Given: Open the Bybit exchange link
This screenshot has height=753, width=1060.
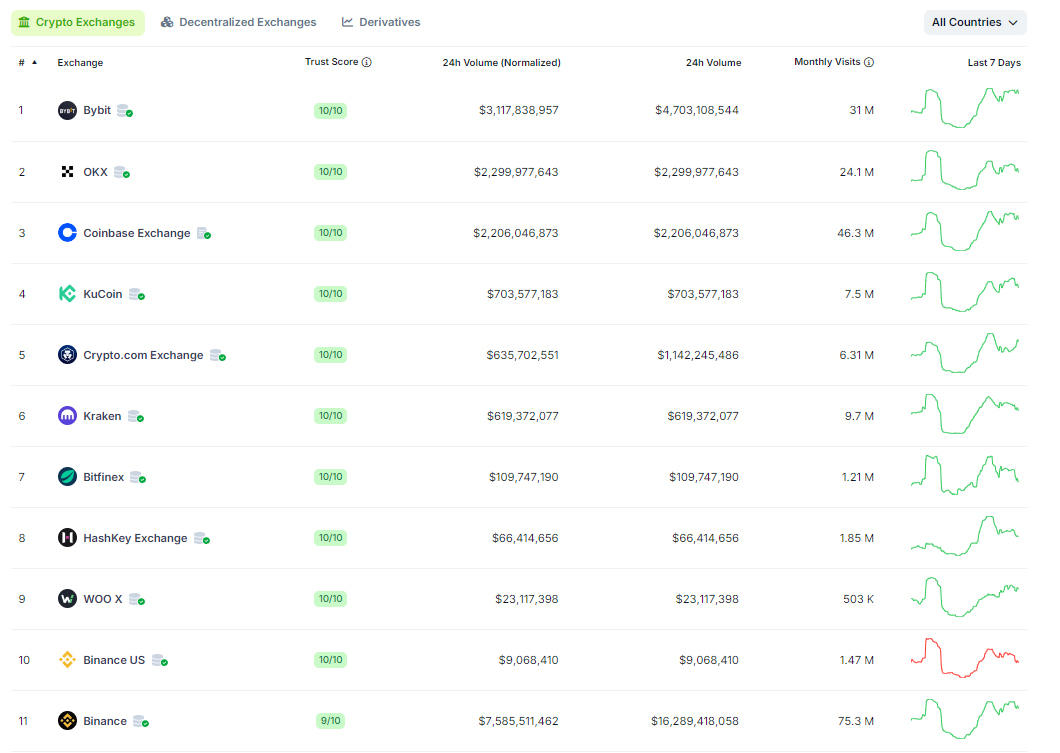Looking at the screenshot, I should (97, 110).
